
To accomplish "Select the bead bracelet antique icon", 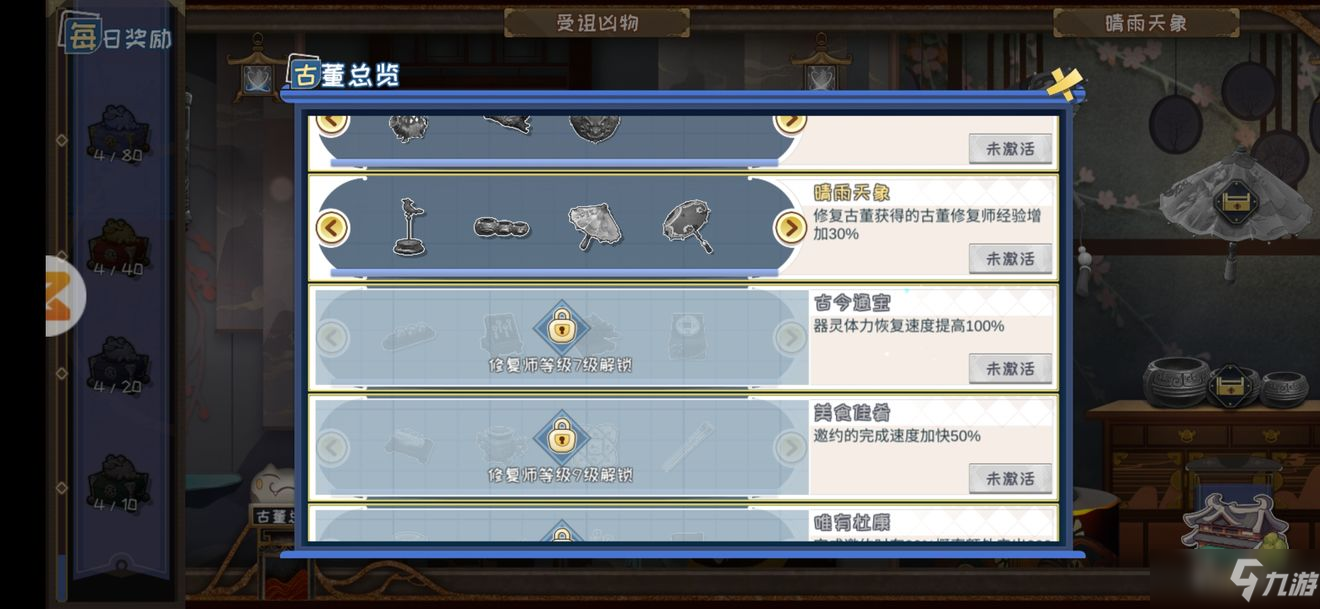I will pyautogui.click(x=502, y=226).
